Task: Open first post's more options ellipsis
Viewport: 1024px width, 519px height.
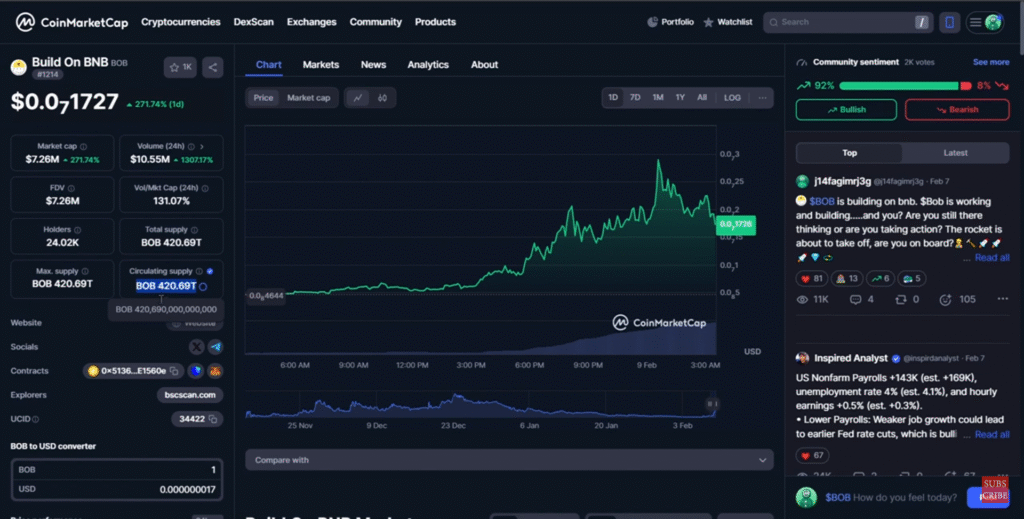Action: pos(1002,299)
